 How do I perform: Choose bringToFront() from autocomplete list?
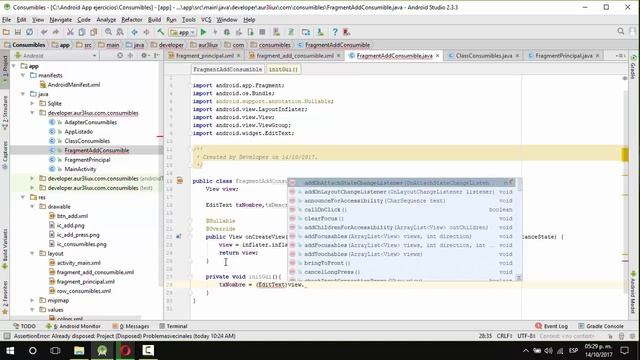click(402, 263)
